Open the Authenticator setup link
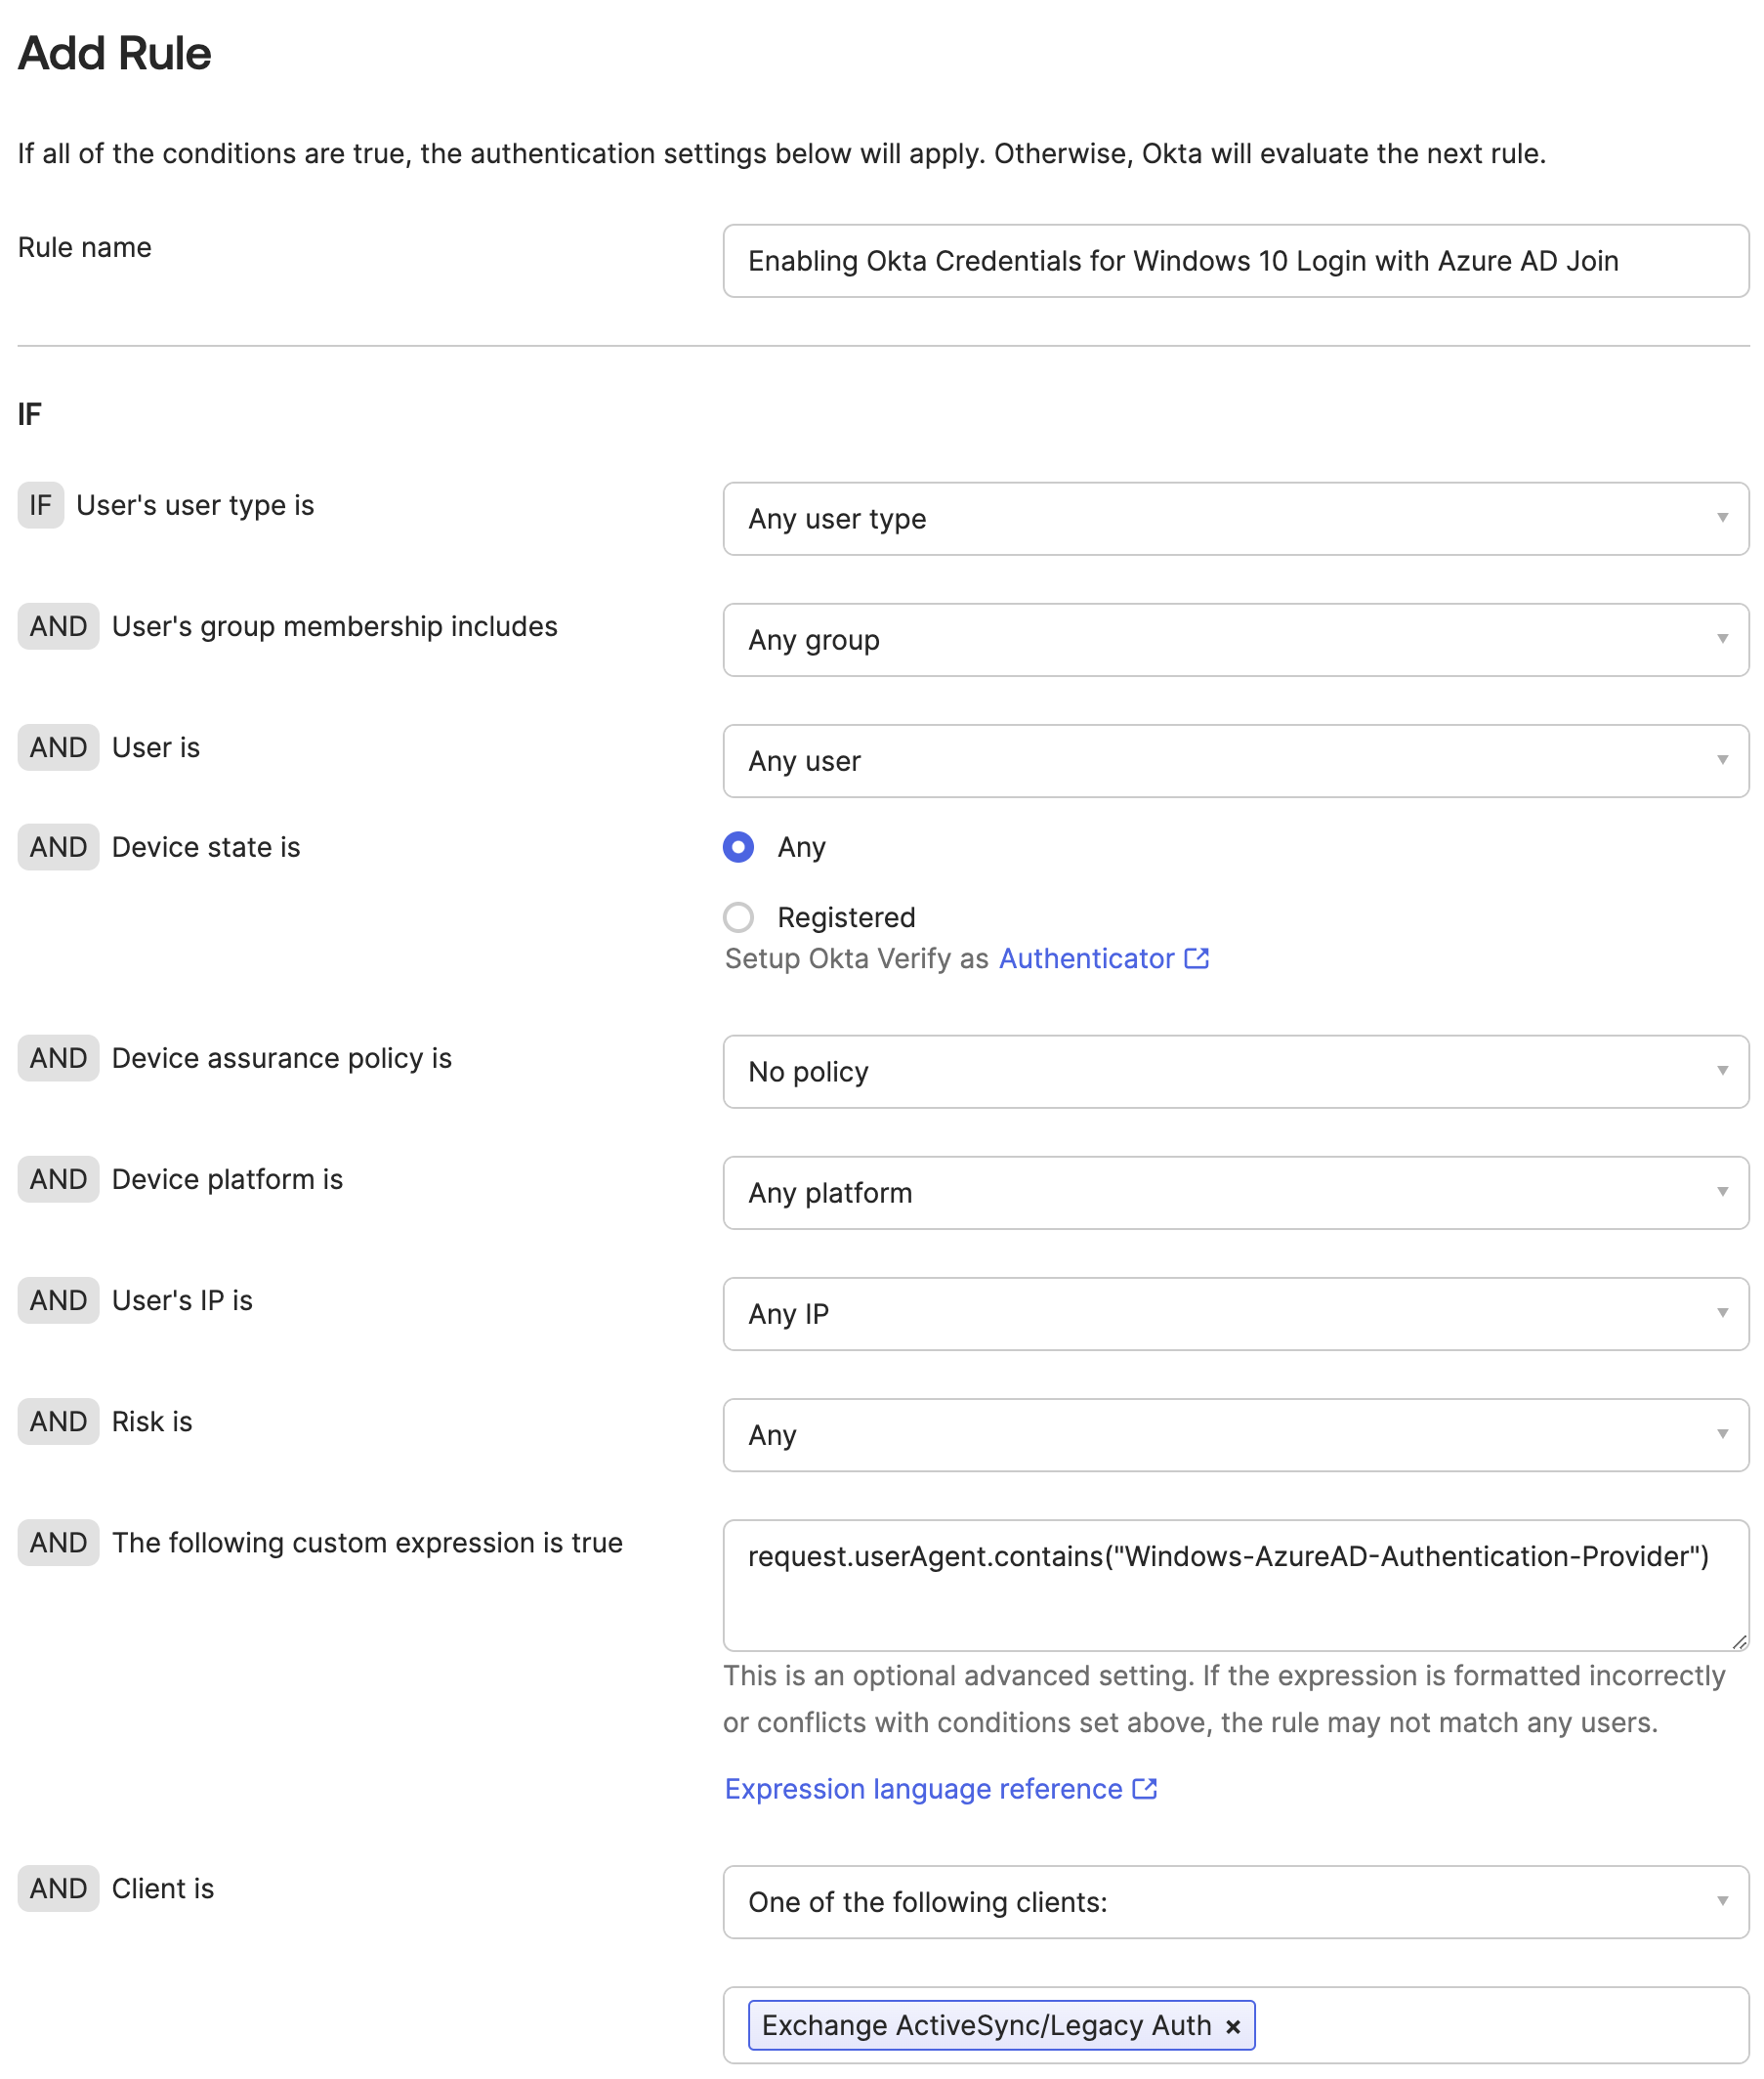Image resolution: width=1764 pixels, height=2079 pixels. coord(1086,959)
